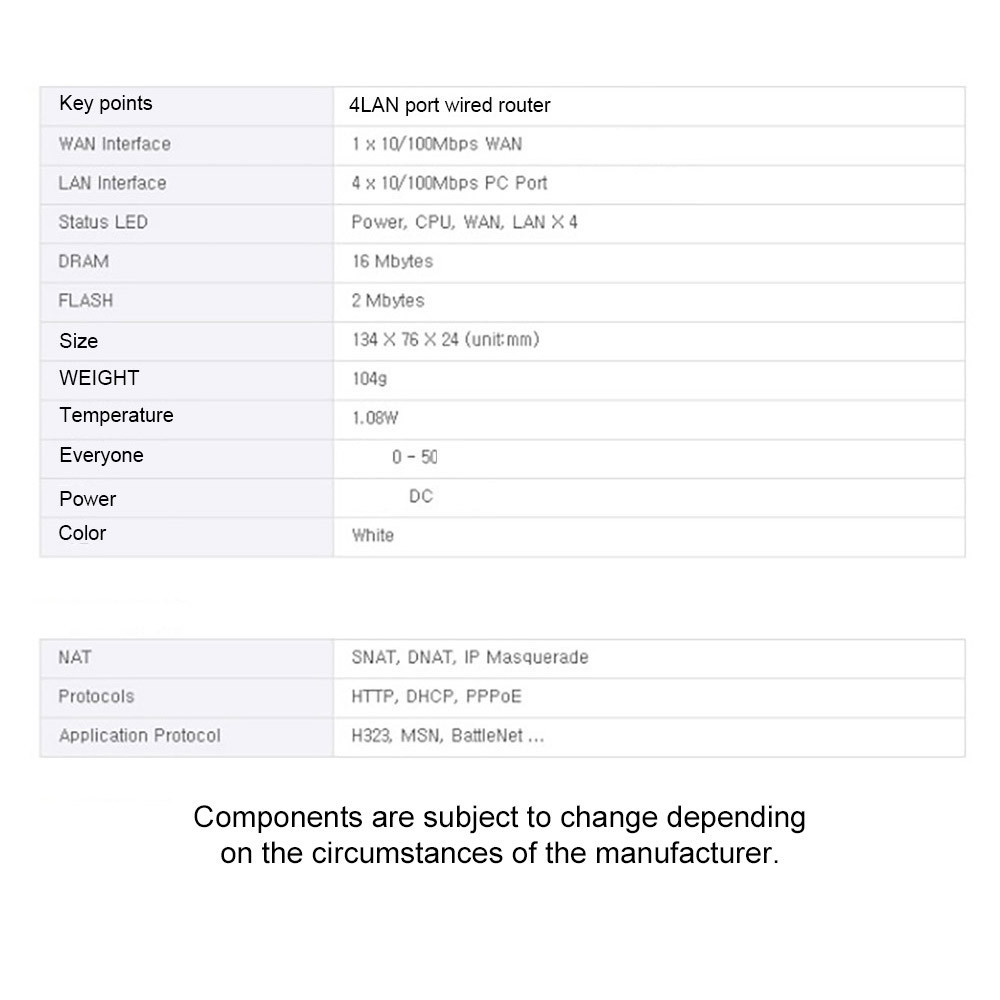Click the Application Protocol label
Image resolution: width=1000 pixels, height=1000 pixels.
[139, 736]
